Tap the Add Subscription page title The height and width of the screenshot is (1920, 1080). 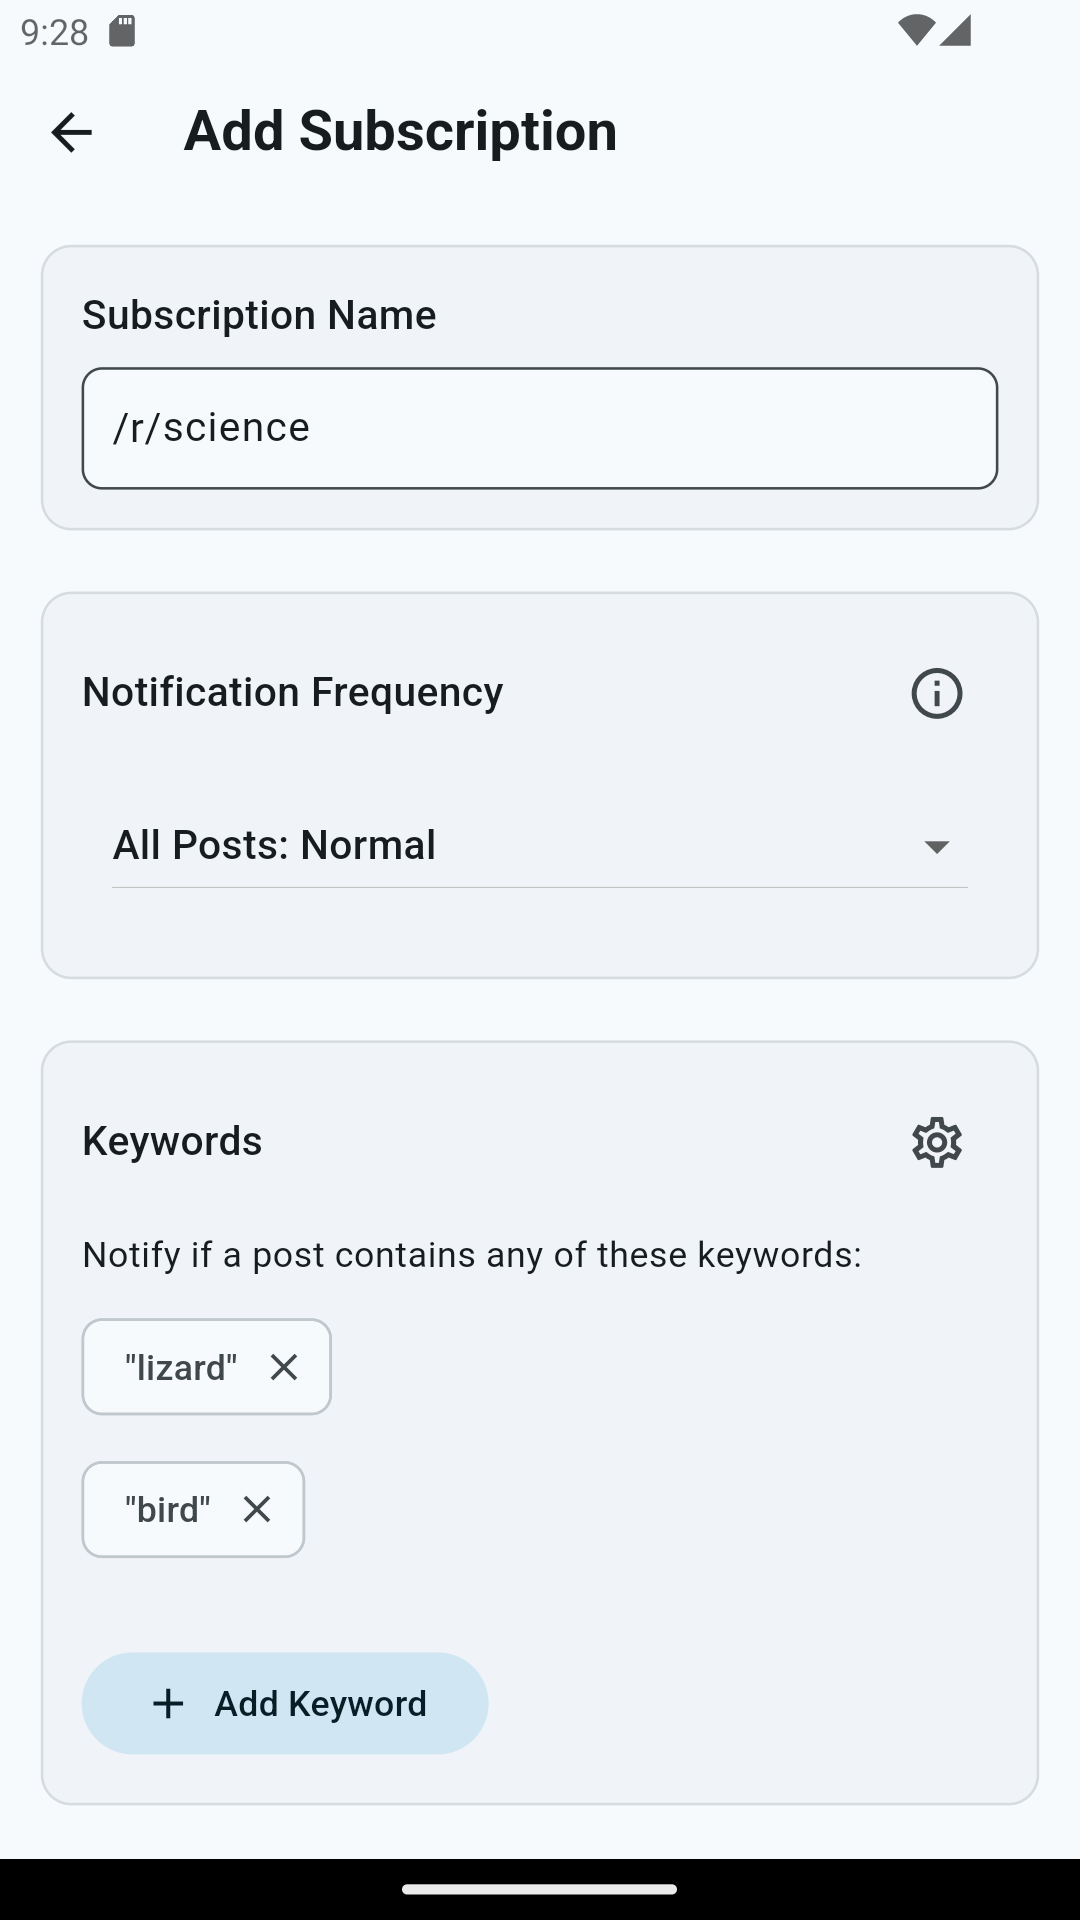(x=400, y=131)
